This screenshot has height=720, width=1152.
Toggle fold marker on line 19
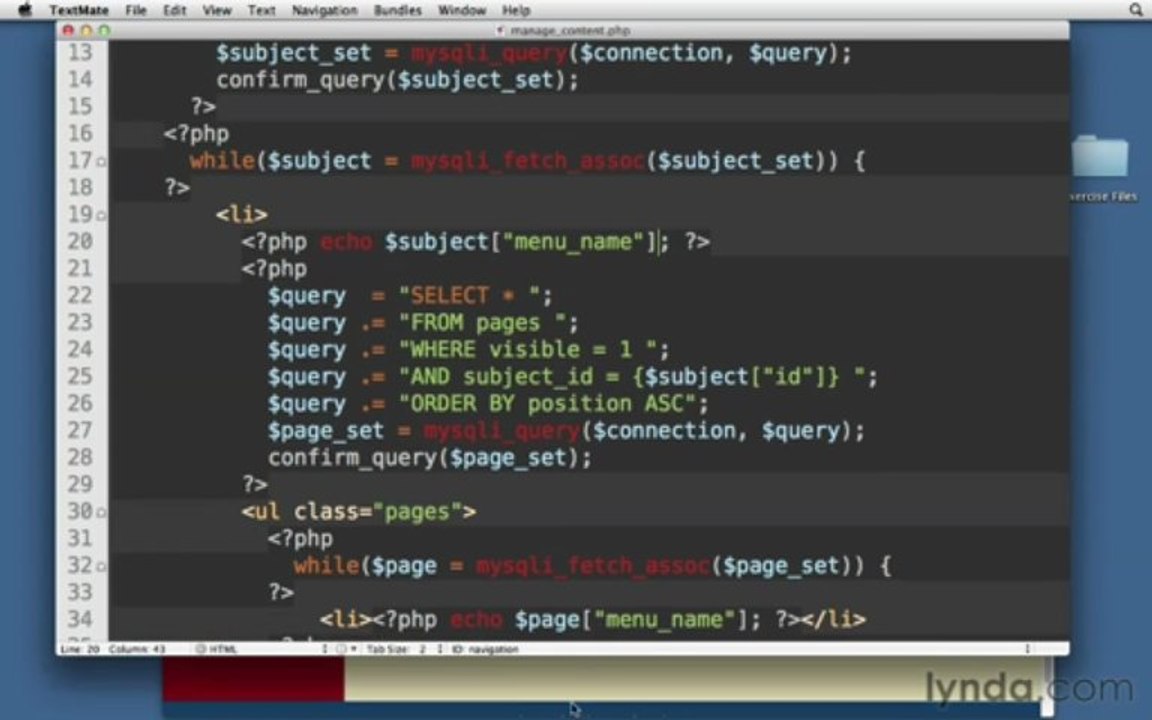click(x=101, y=215)
